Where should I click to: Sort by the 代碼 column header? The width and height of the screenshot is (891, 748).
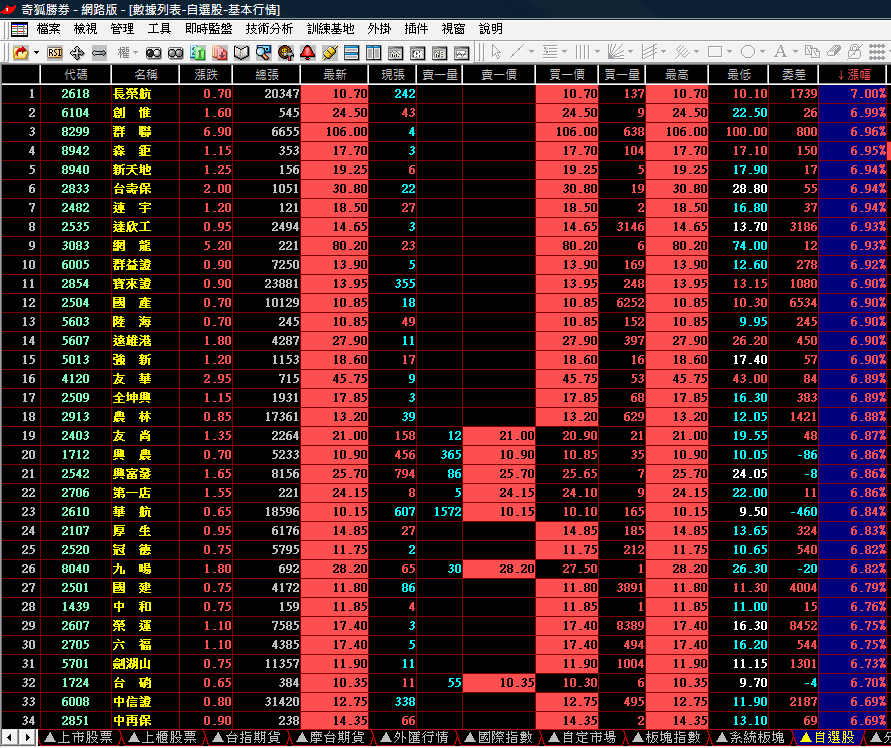pos(76,74)
